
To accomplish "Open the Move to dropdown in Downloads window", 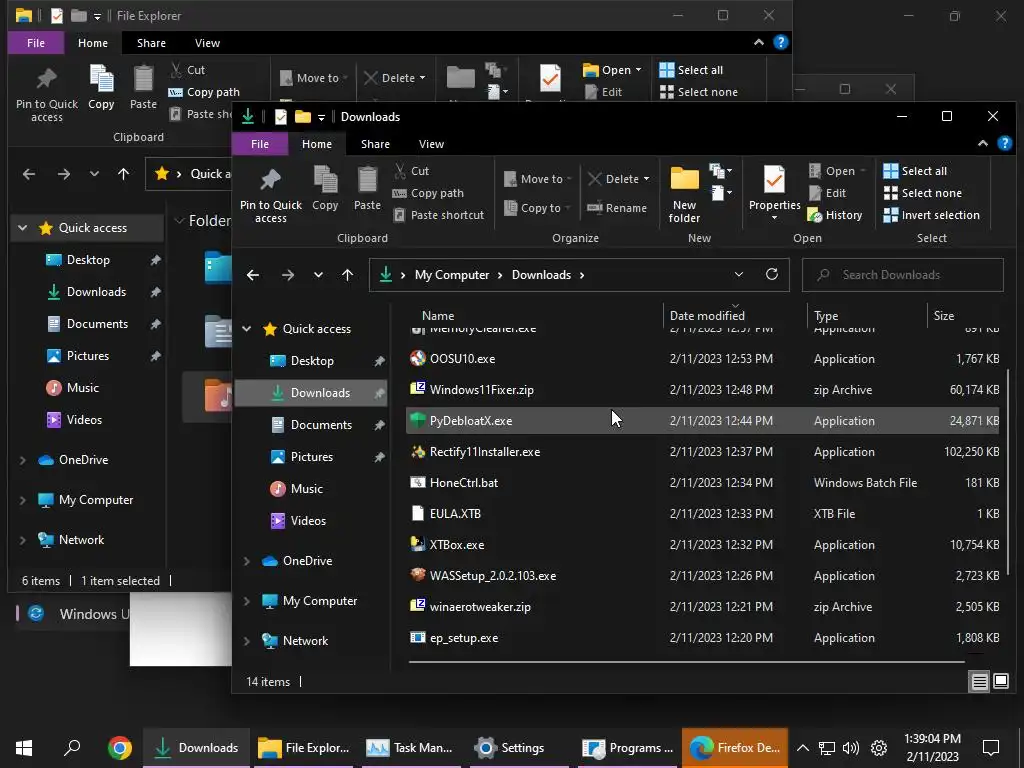I will [537, 179].
